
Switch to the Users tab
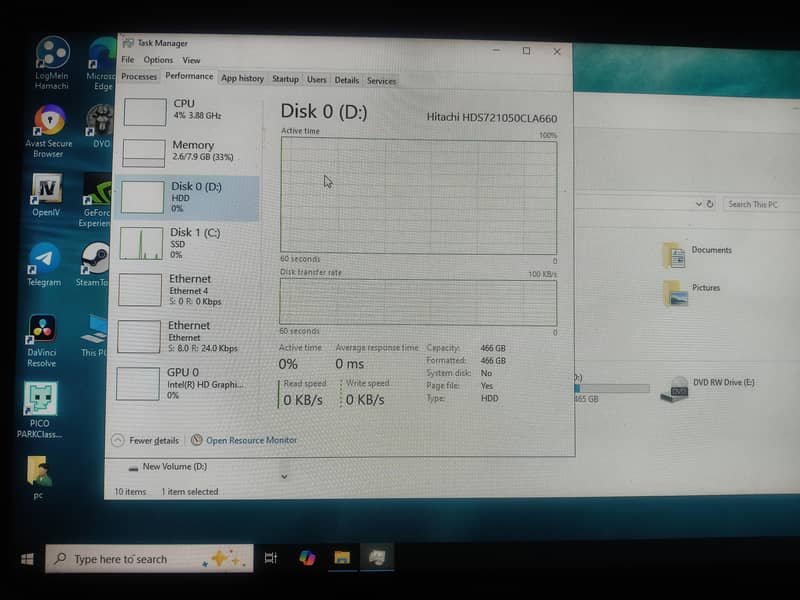pos(316,80)
